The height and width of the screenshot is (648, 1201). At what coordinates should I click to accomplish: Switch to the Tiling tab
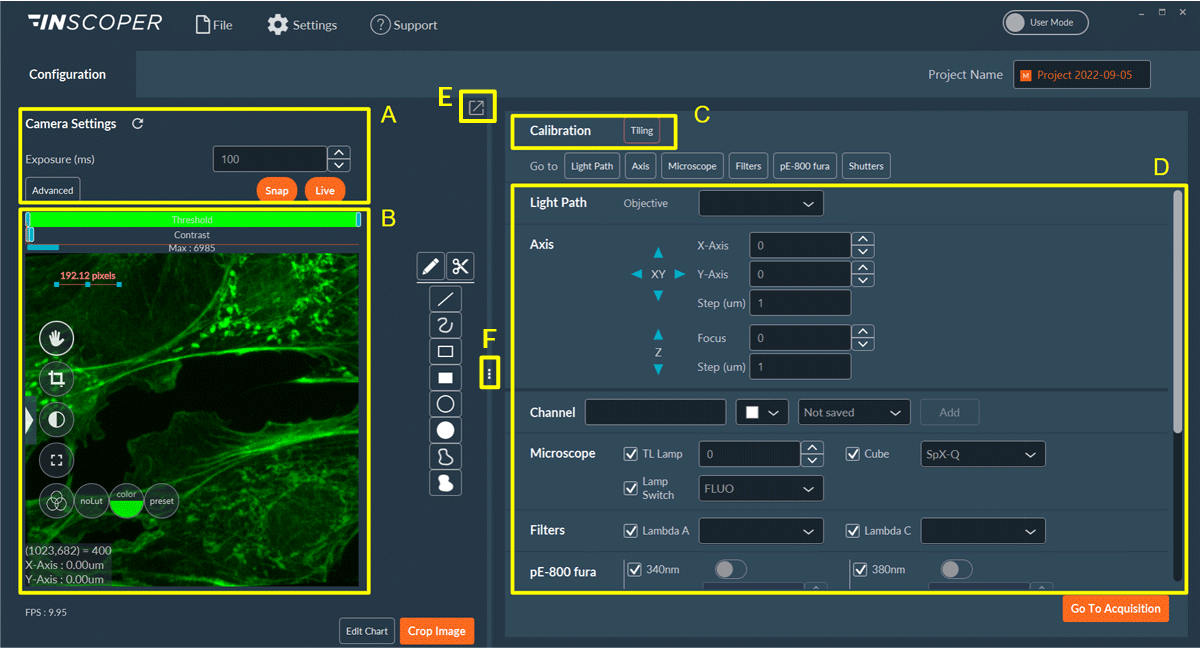pyautogui.click(x=641, y=131)
